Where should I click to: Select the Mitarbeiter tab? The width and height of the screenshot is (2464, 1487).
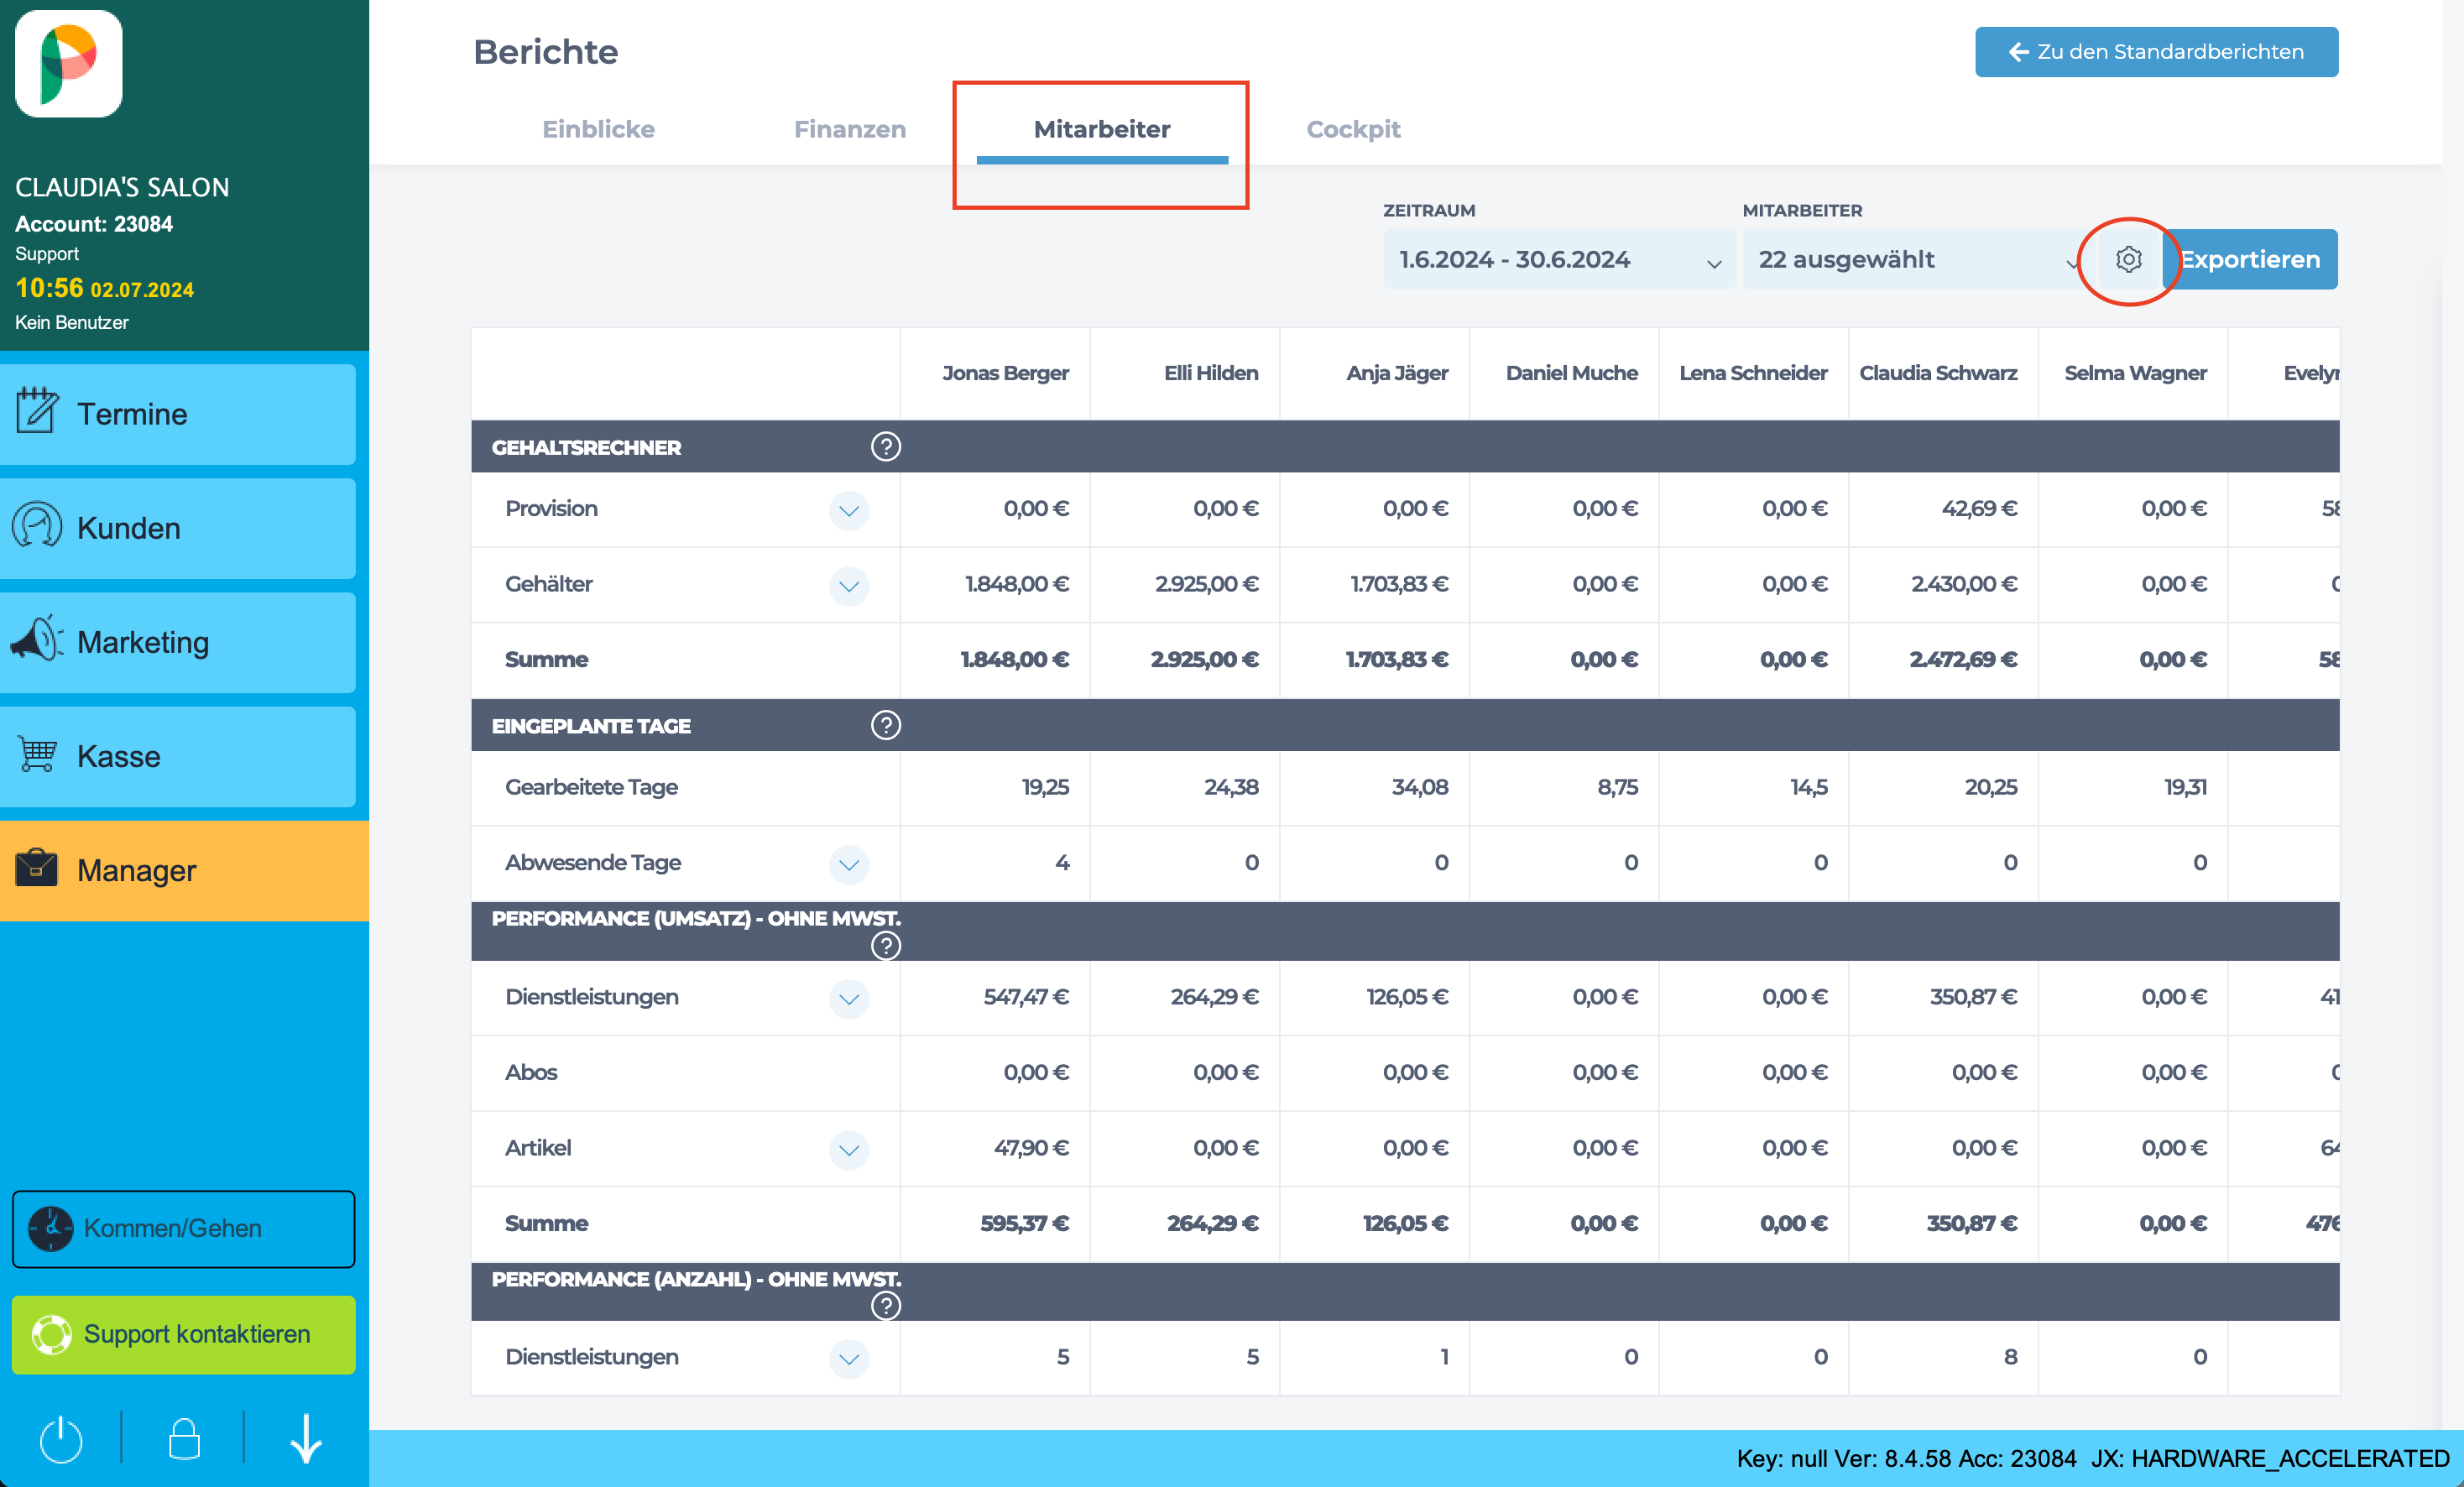1102,129
